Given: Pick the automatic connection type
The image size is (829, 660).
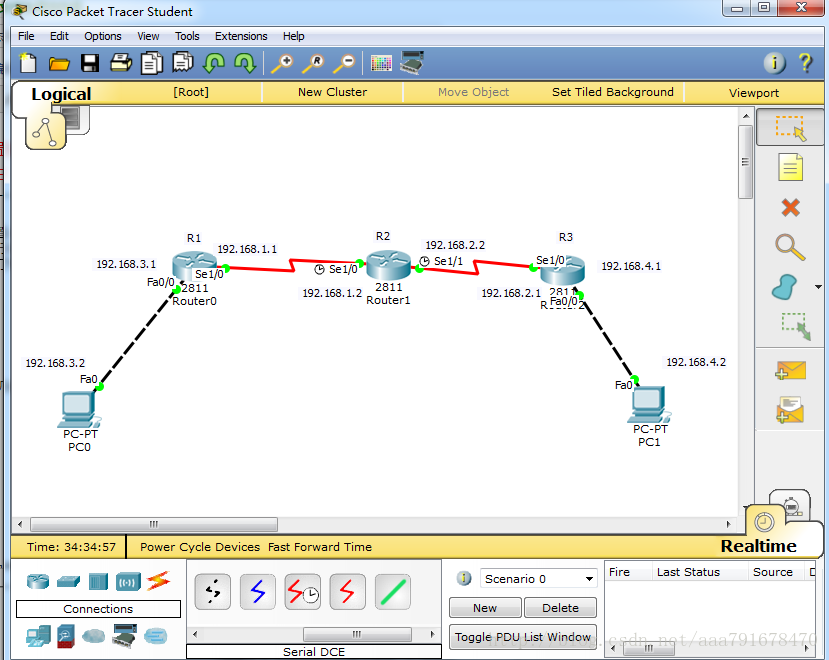Looking at the screenshot, I should tap(213, 592).
